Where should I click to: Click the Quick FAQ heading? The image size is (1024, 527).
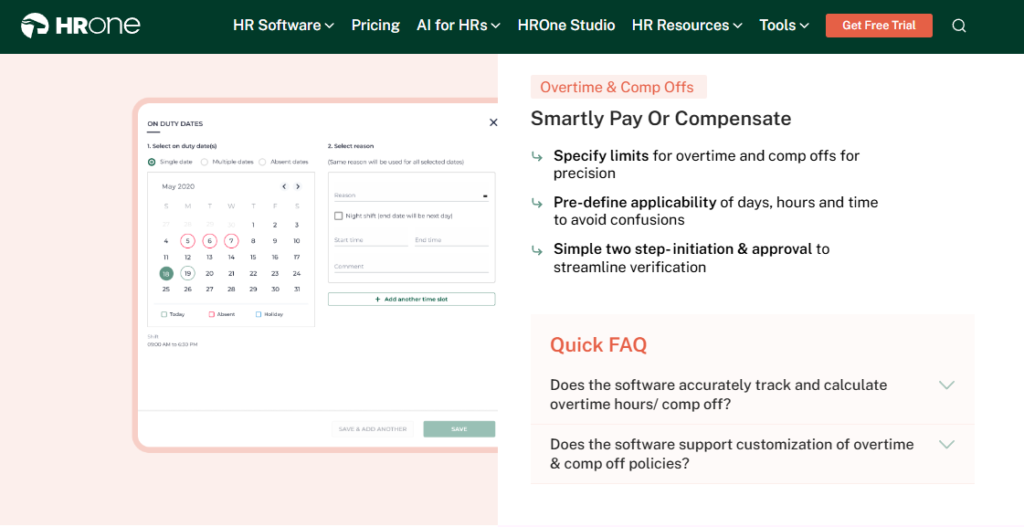(x=598, y=344)
